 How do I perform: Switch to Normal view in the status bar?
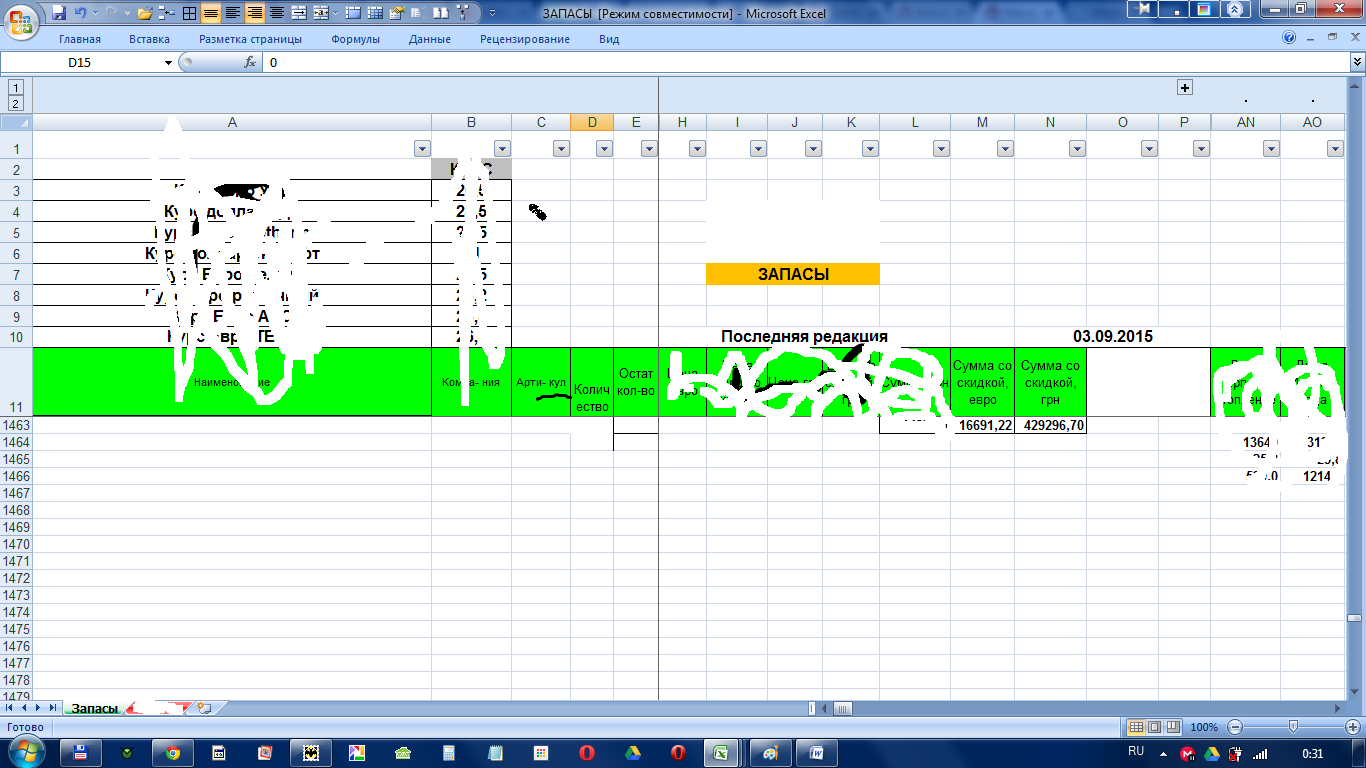coord(1135,727)
